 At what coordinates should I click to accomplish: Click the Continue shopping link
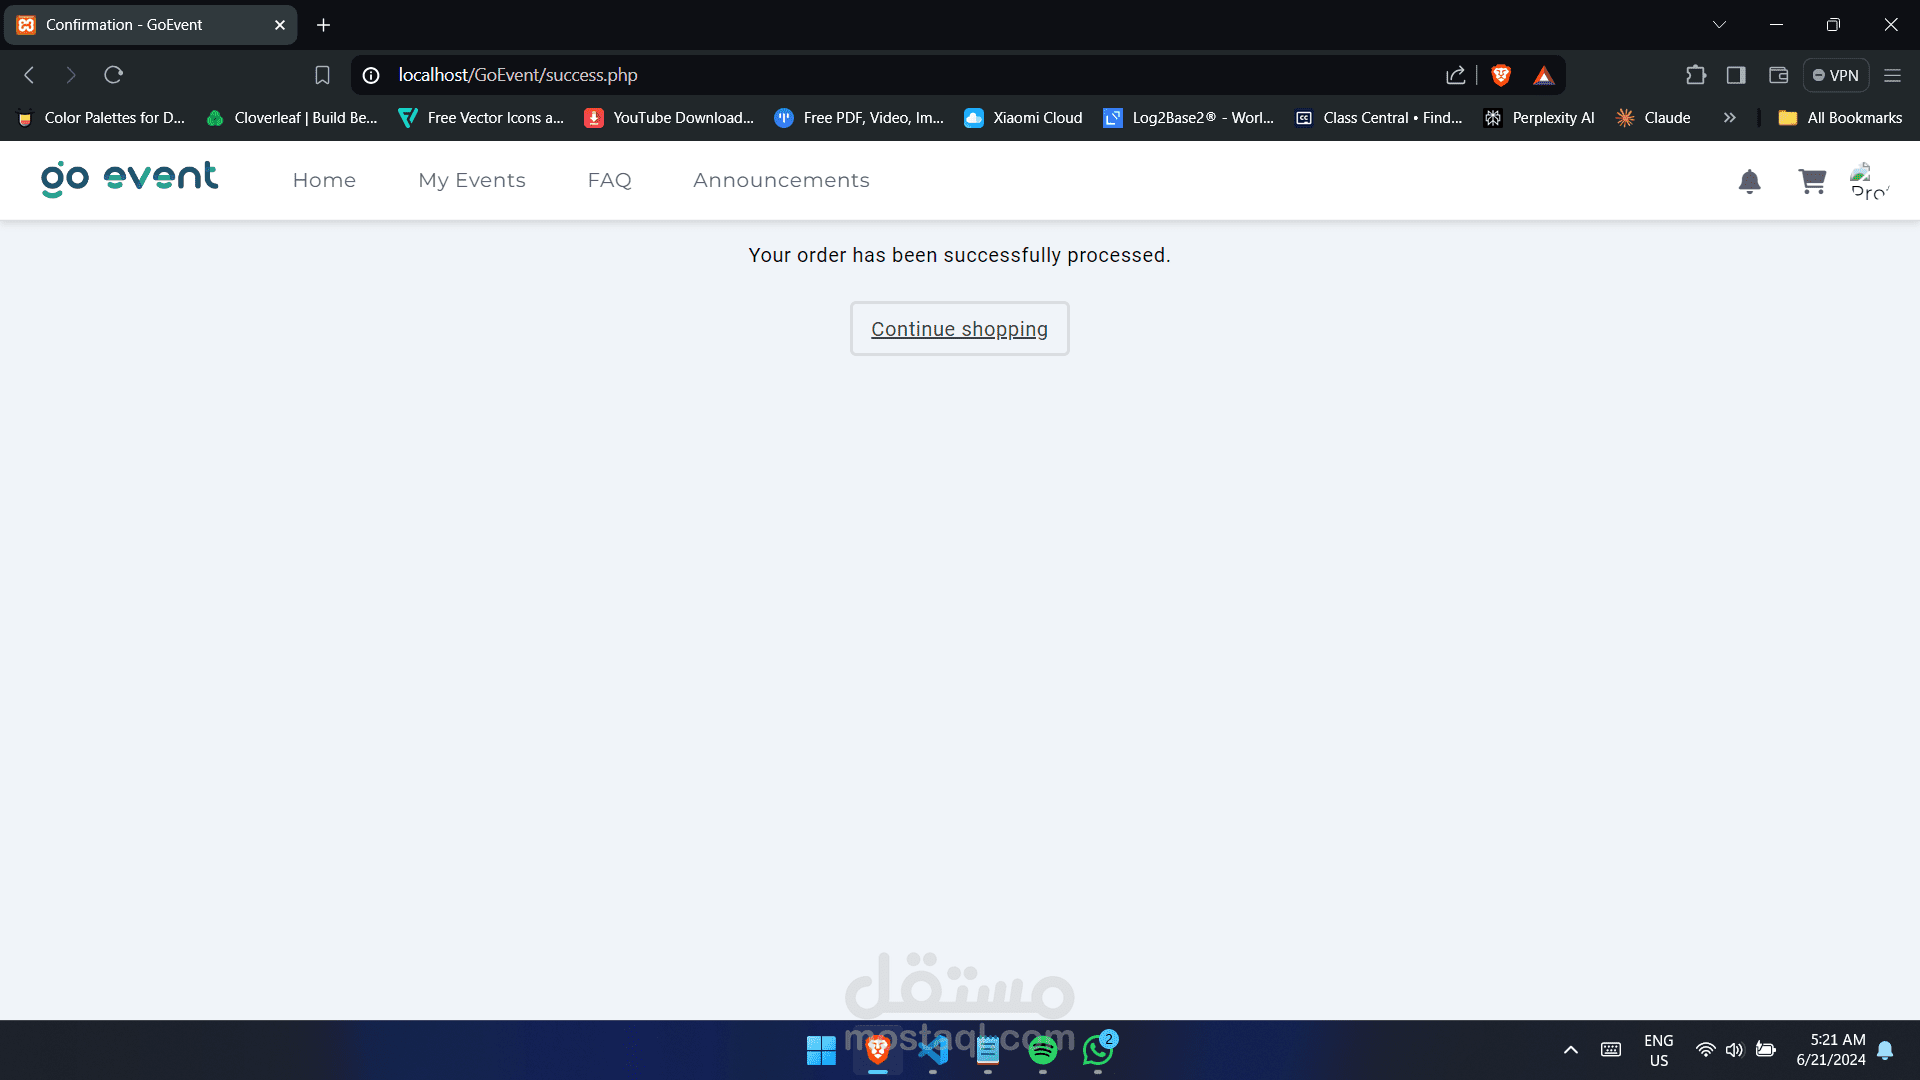tap(959, 329)
